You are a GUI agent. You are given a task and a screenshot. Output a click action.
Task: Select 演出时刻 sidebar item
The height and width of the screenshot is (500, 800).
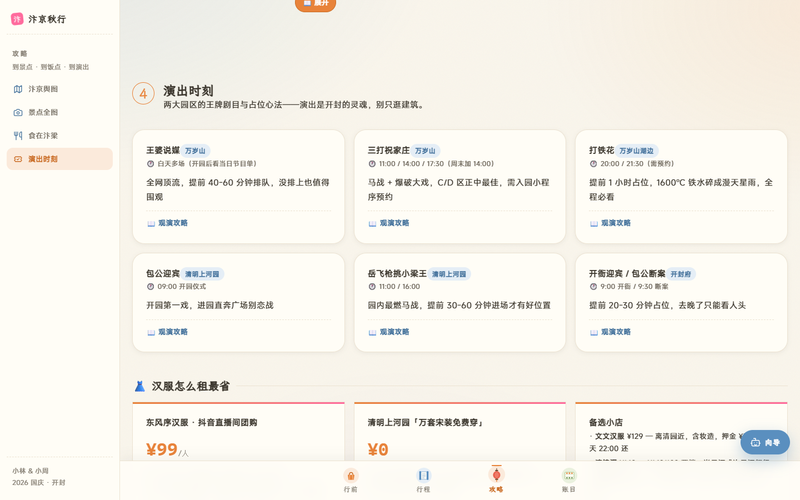(x=60, y=159)
